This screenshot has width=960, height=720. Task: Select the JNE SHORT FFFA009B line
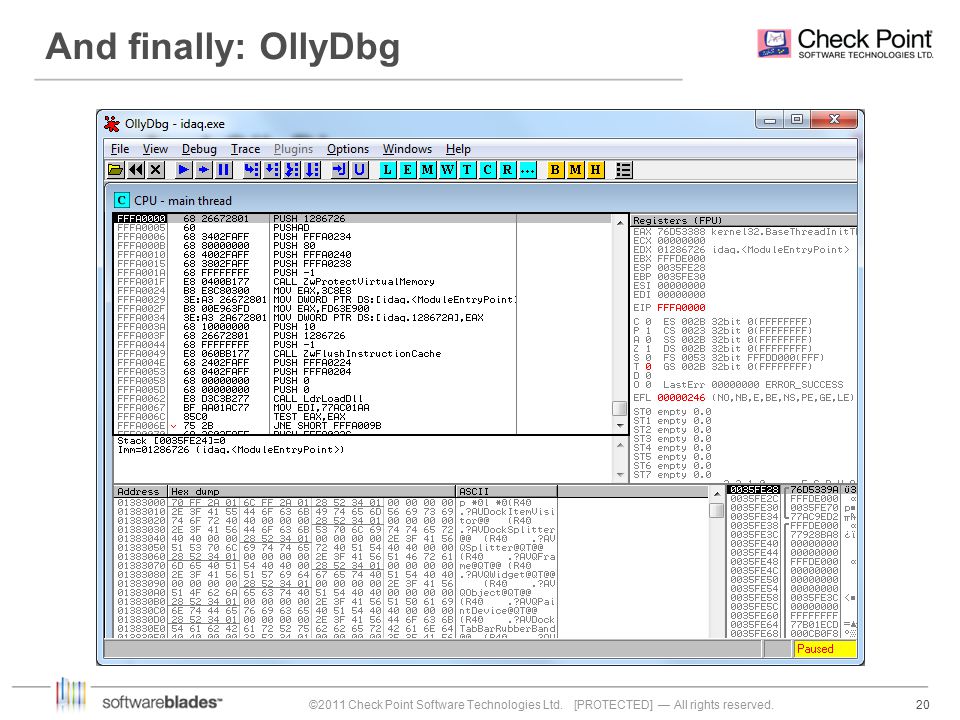coord(362,426)
